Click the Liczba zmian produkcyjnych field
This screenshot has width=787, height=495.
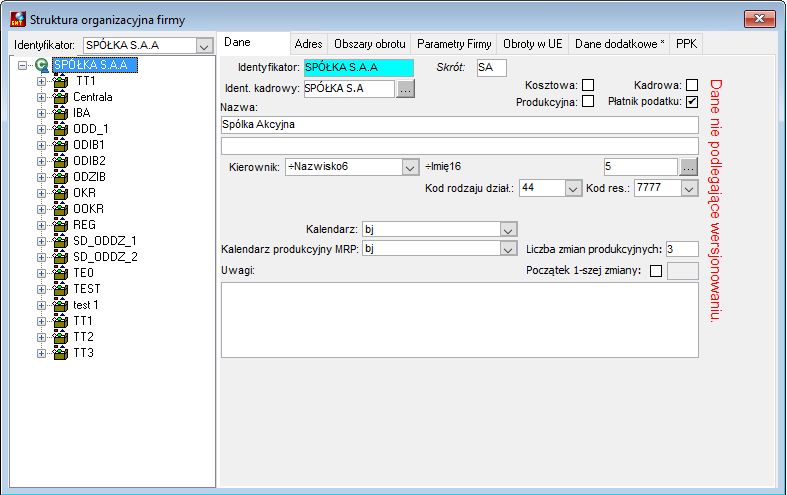tap(682, 250)
